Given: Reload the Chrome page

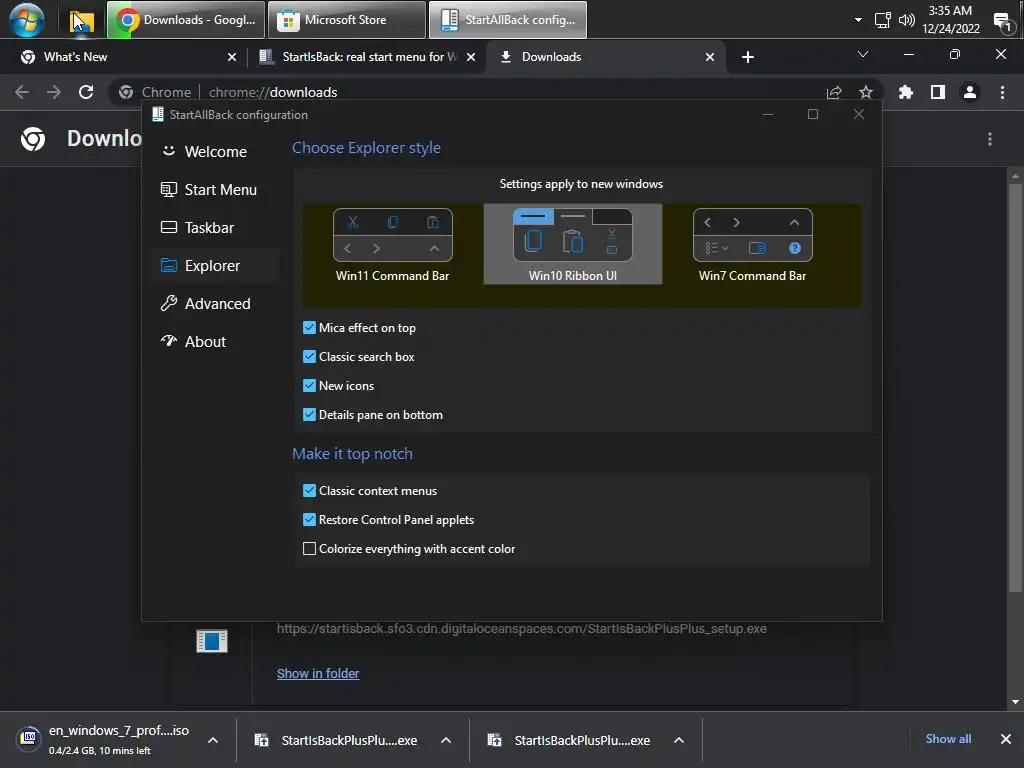Looking at the screenshot, I should pos(86,92).
